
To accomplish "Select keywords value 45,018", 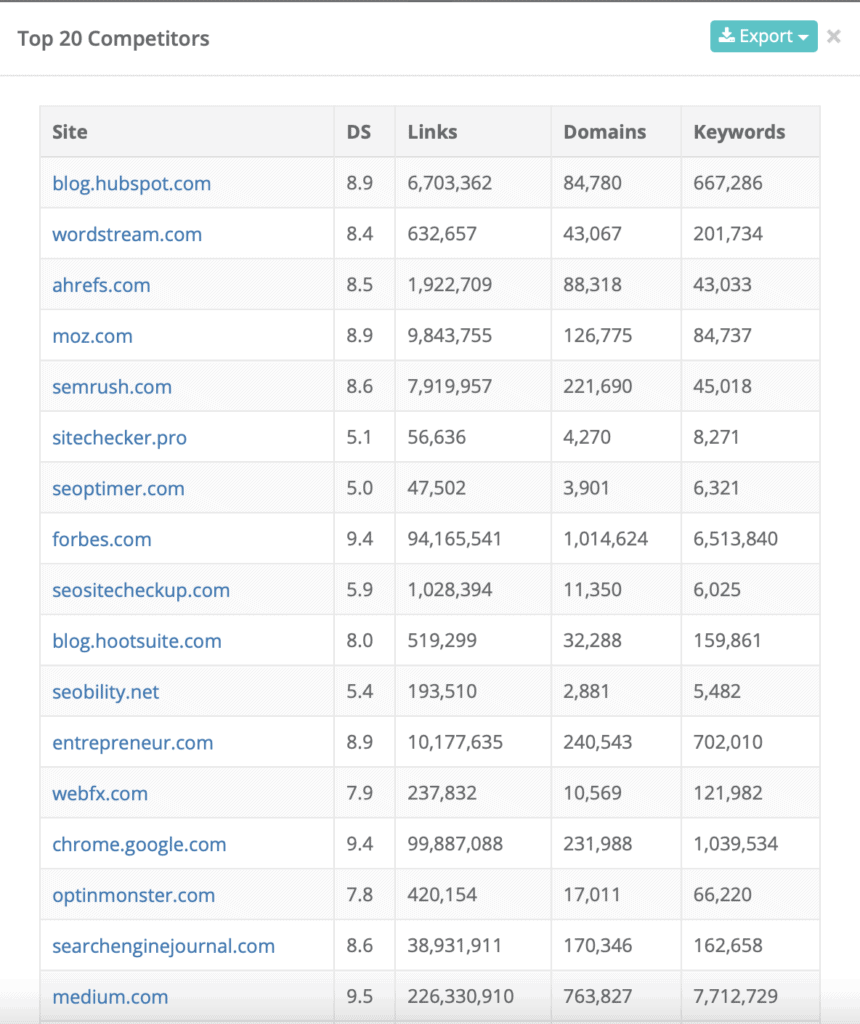I will point(722,387).
